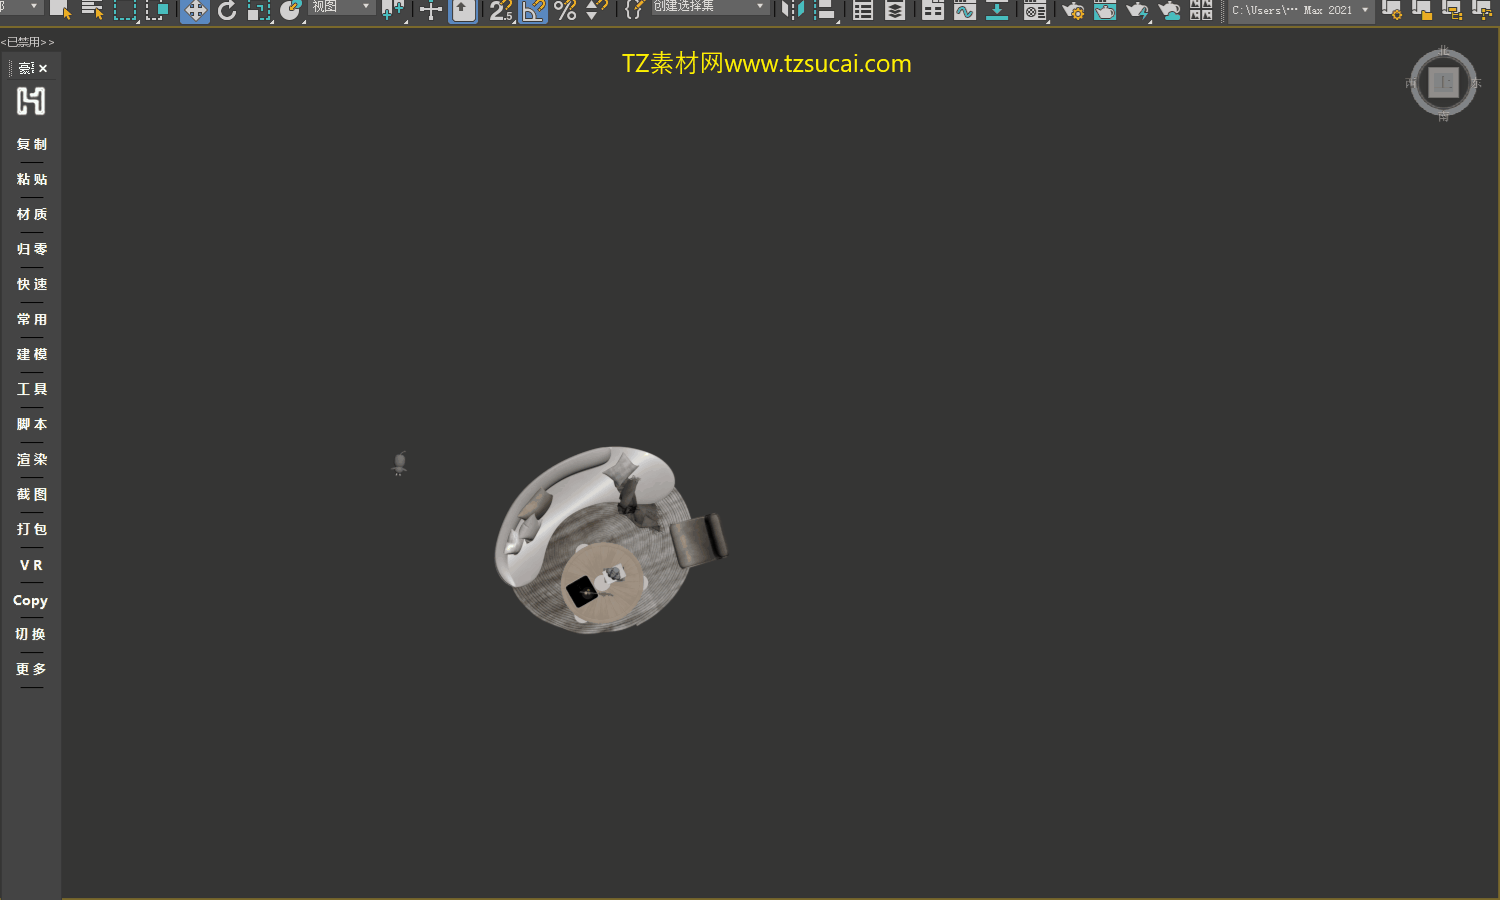This screenshot has height=900, width=1500.
Task: Close the floating plugin toolbar
Action: 43,69
